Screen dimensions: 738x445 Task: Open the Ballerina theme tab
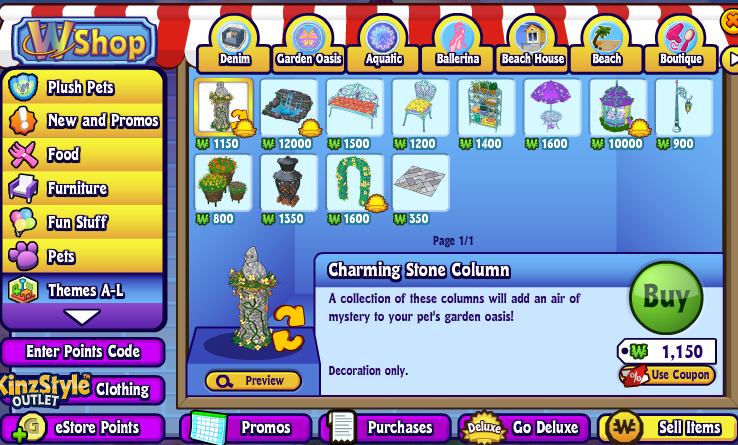click(x=457, y=47)
